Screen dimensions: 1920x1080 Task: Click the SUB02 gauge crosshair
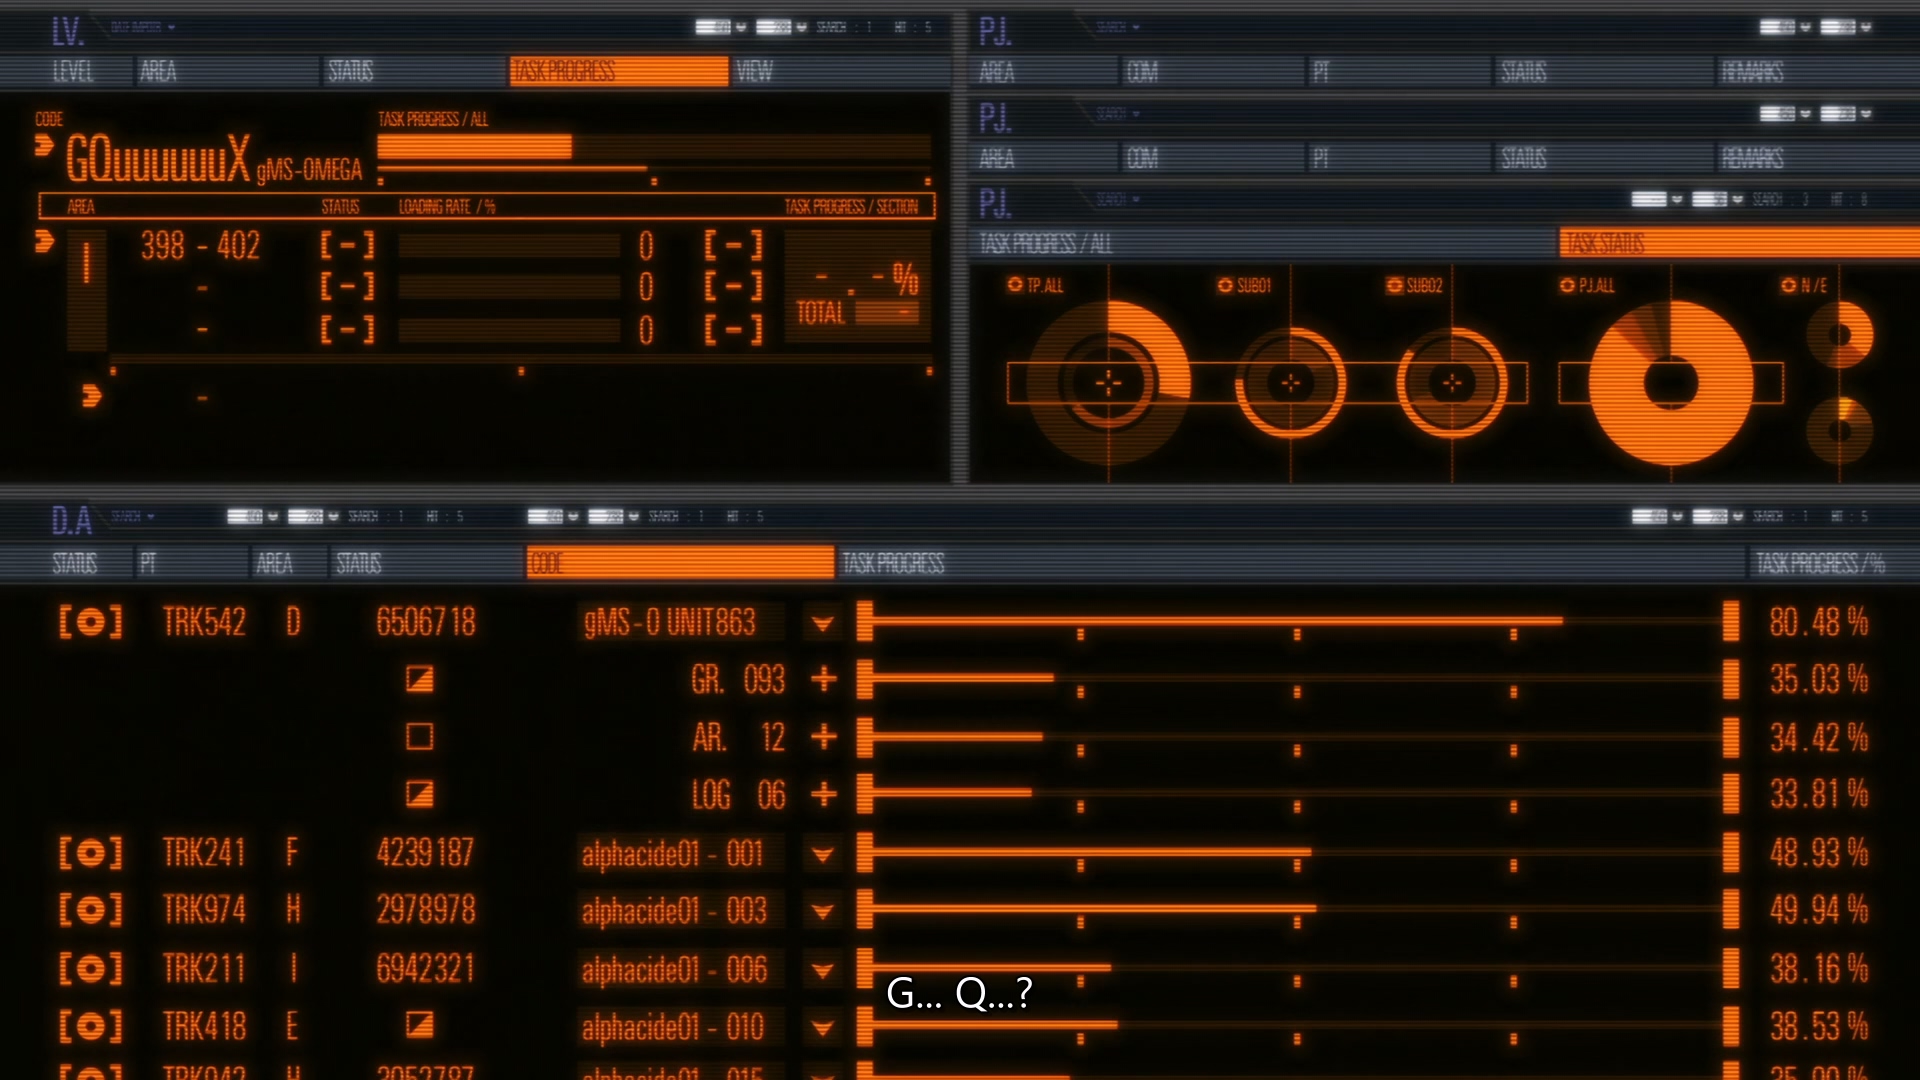pyautogui.click(x=1452, y=383)
